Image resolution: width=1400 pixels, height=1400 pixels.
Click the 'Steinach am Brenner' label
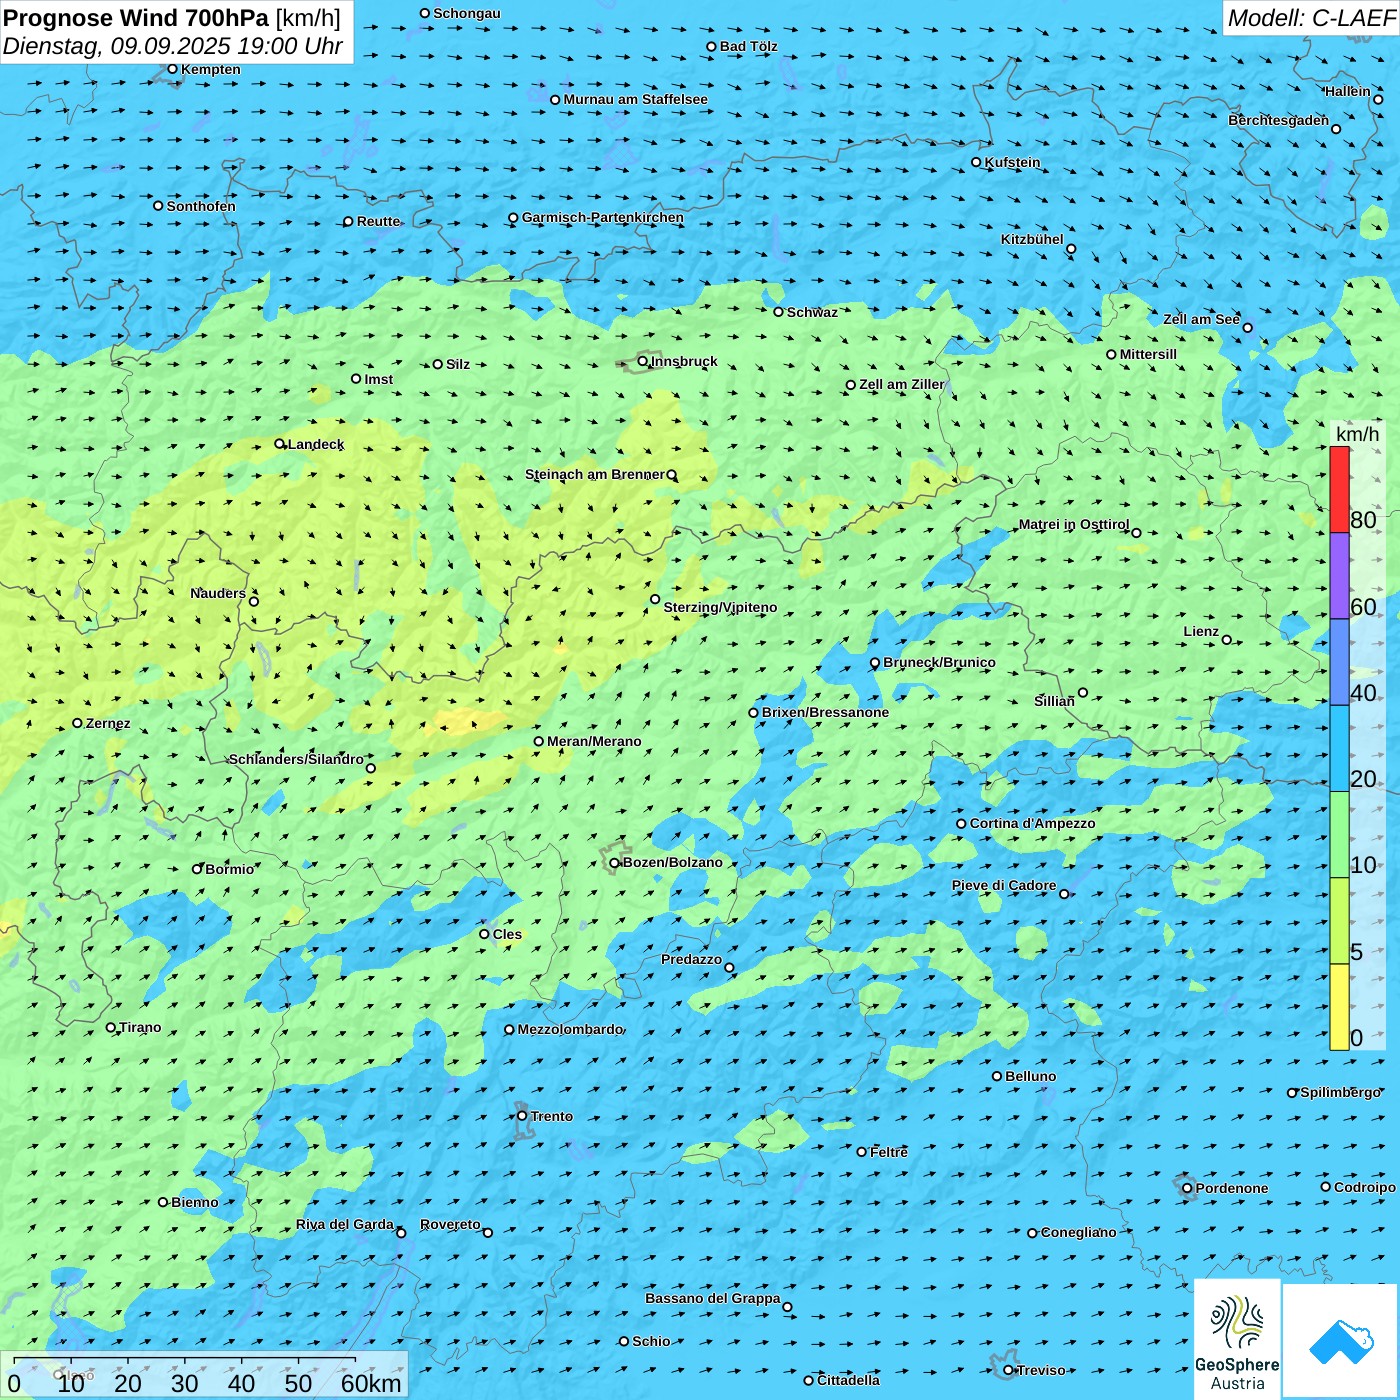coord(594,474)
